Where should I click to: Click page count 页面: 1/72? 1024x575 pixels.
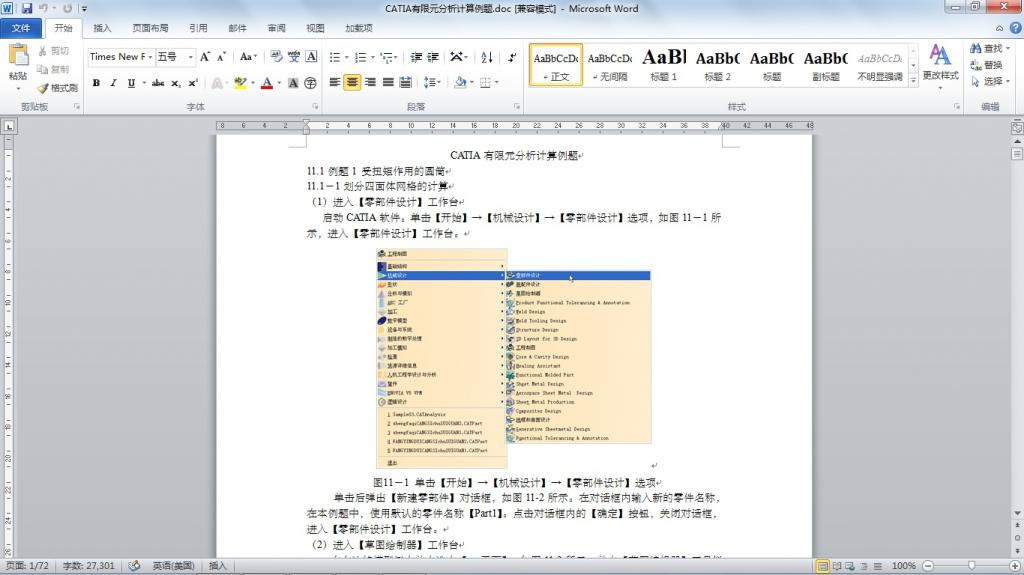pos(27,566)
